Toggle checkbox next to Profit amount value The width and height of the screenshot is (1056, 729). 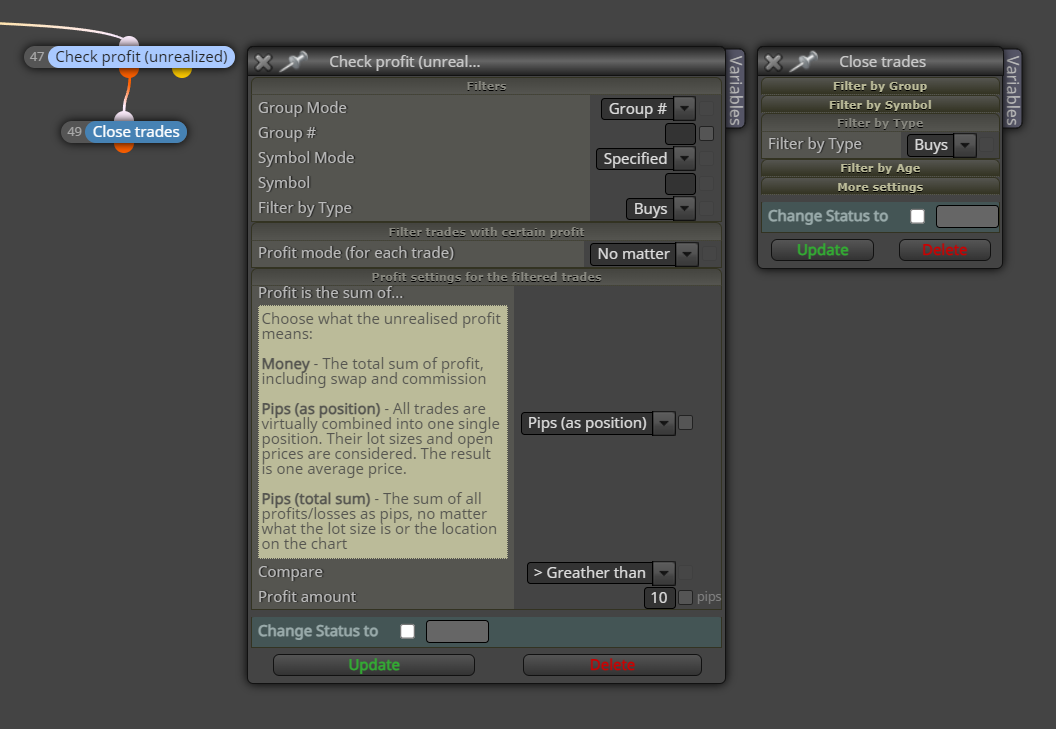coord(686,597)
